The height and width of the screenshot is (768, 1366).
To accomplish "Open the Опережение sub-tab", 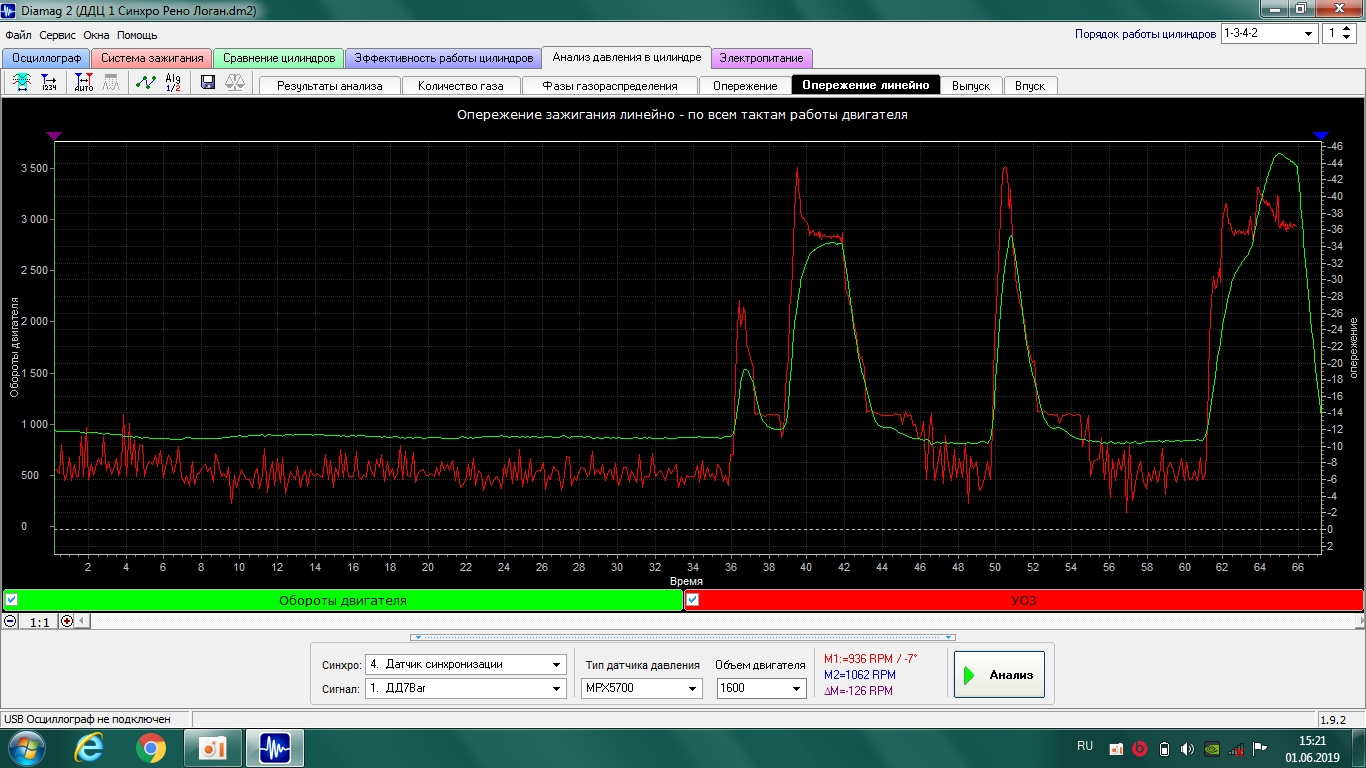I will pyautogui.click(x=745, y=85).
